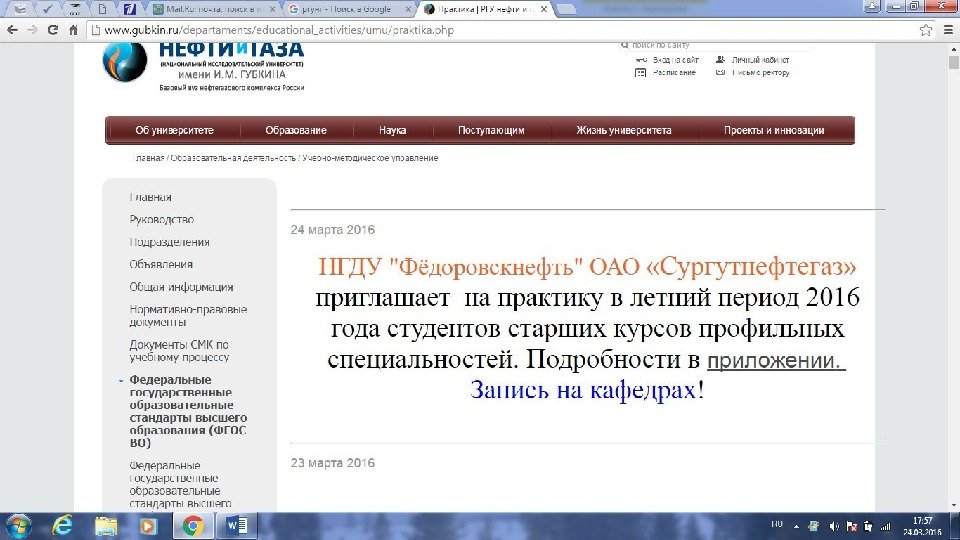The height and width of the screenshot is (540, 960).
Task: Open the Вход на сайт link
Action: 676,60
